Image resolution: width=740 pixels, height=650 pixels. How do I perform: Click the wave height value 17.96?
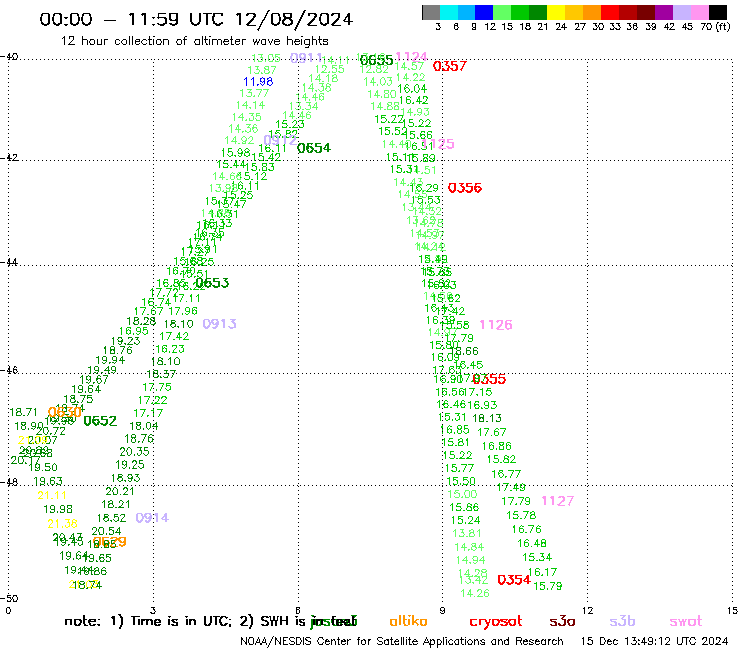(x=183, y=311)
